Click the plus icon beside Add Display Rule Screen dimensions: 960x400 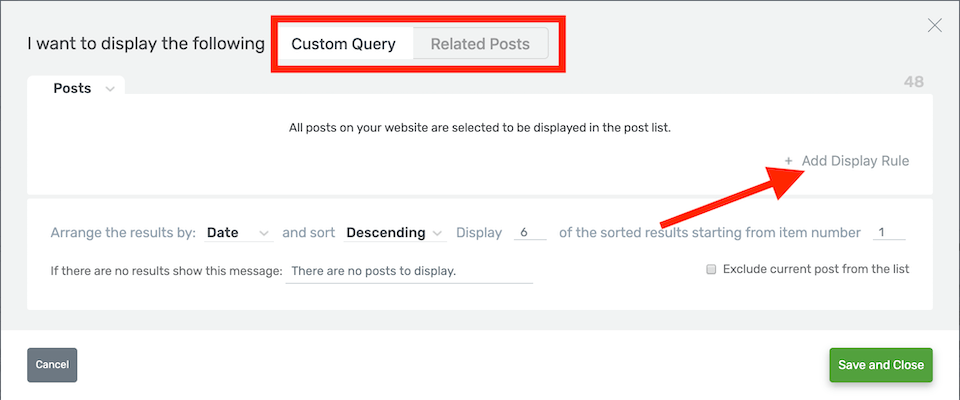pyautogui.click(x=788, y=161)
